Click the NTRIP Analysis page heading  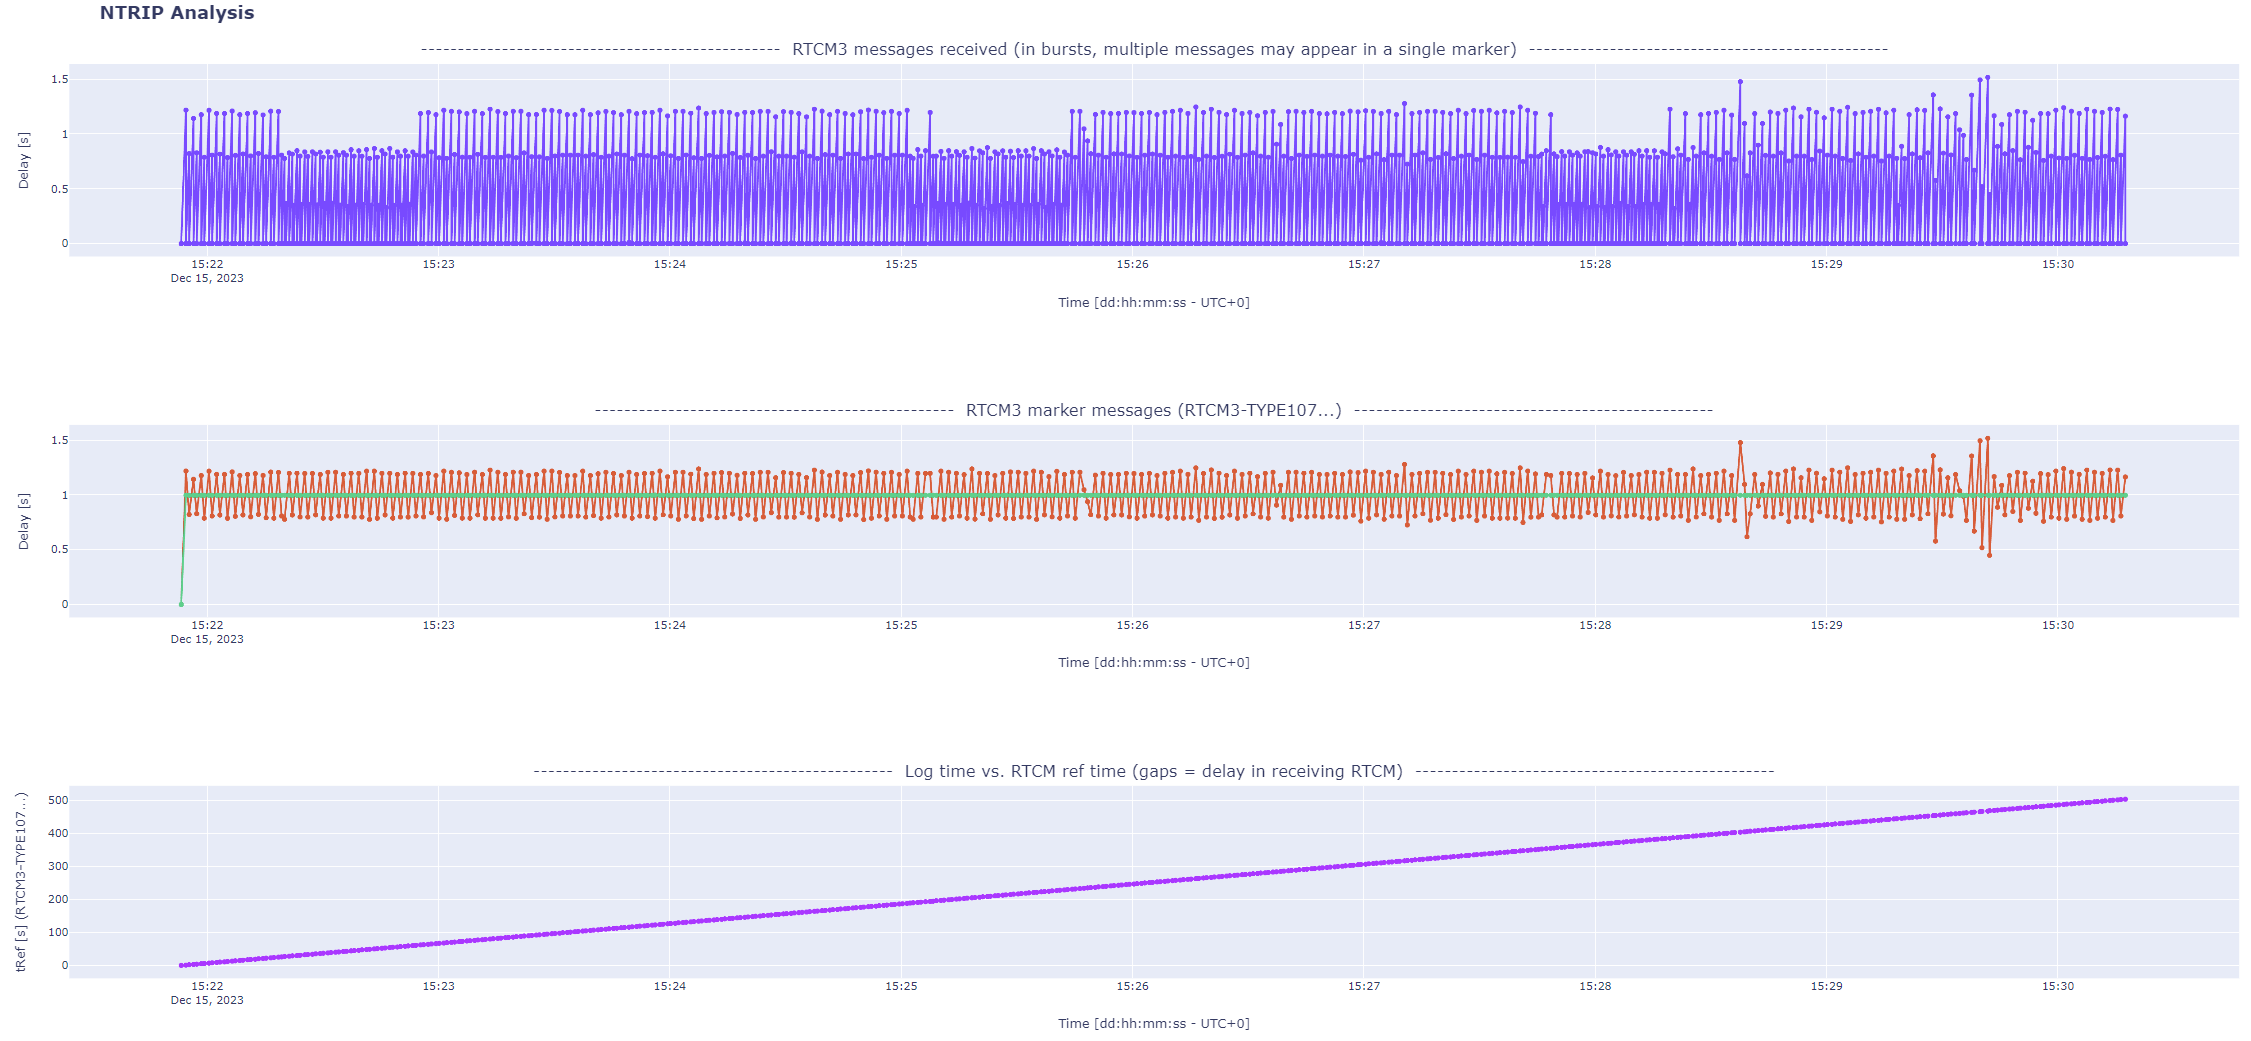[177, 13]
